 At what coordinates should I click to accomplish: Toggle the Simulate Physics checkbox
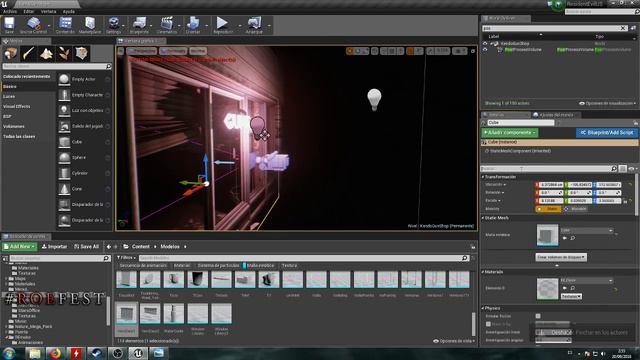tap(538, 316)
